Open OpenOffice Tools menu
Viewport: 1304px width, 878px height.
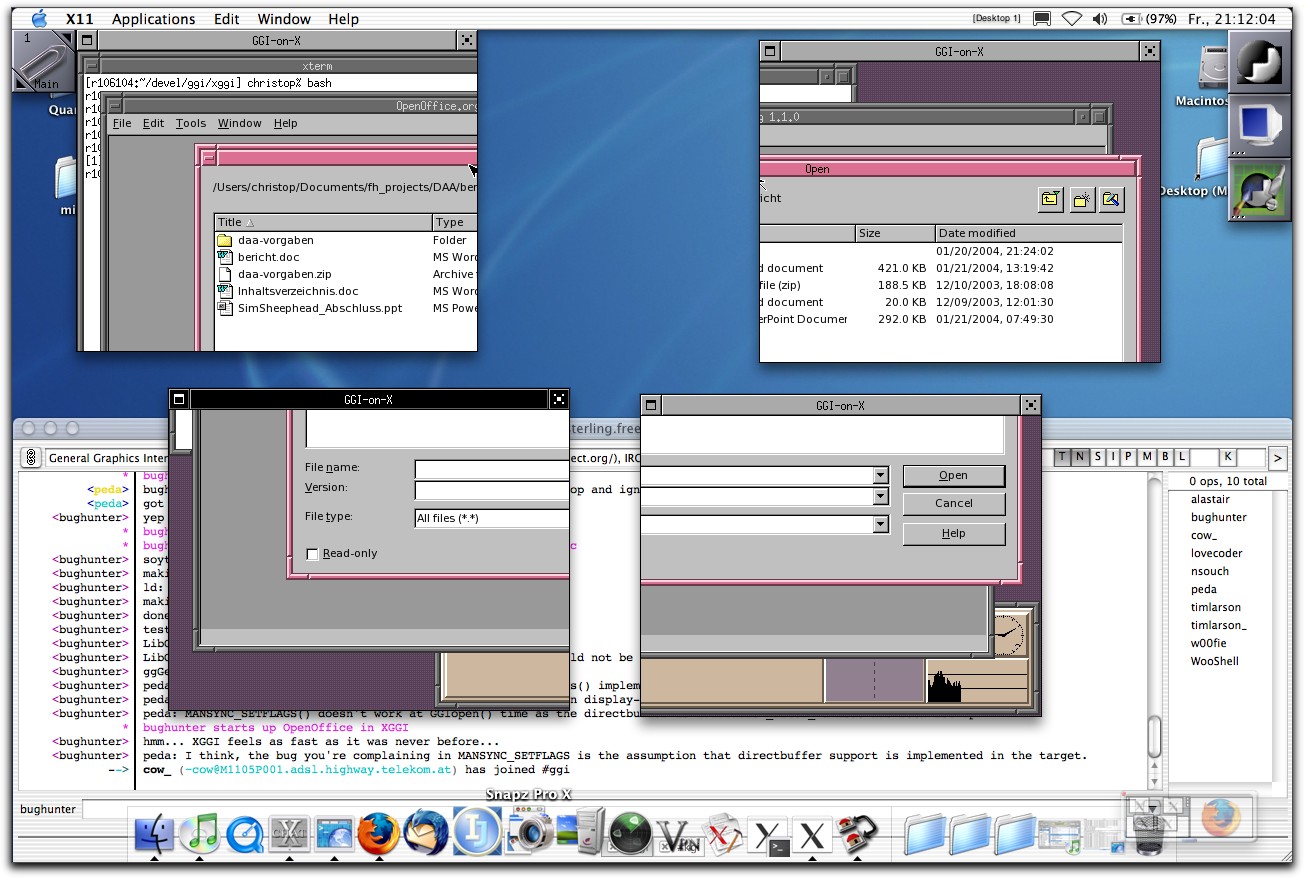coord(191,123)
